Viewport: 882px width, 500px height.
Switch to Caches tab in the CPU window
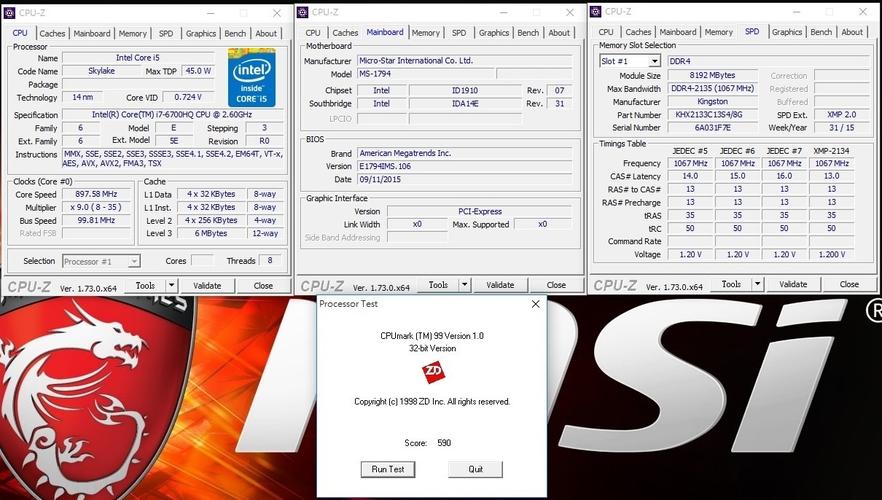tap(52, 34)
